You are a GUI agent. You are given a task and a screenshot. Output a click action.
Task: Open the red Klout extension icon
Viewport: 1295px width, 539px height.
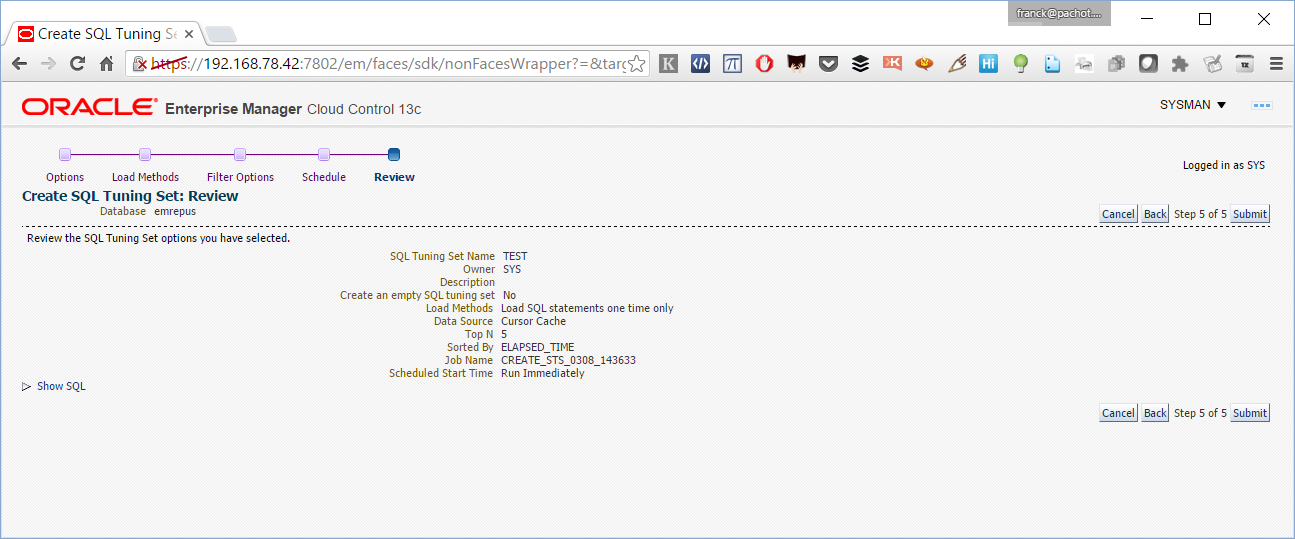(x=892, y=63)
